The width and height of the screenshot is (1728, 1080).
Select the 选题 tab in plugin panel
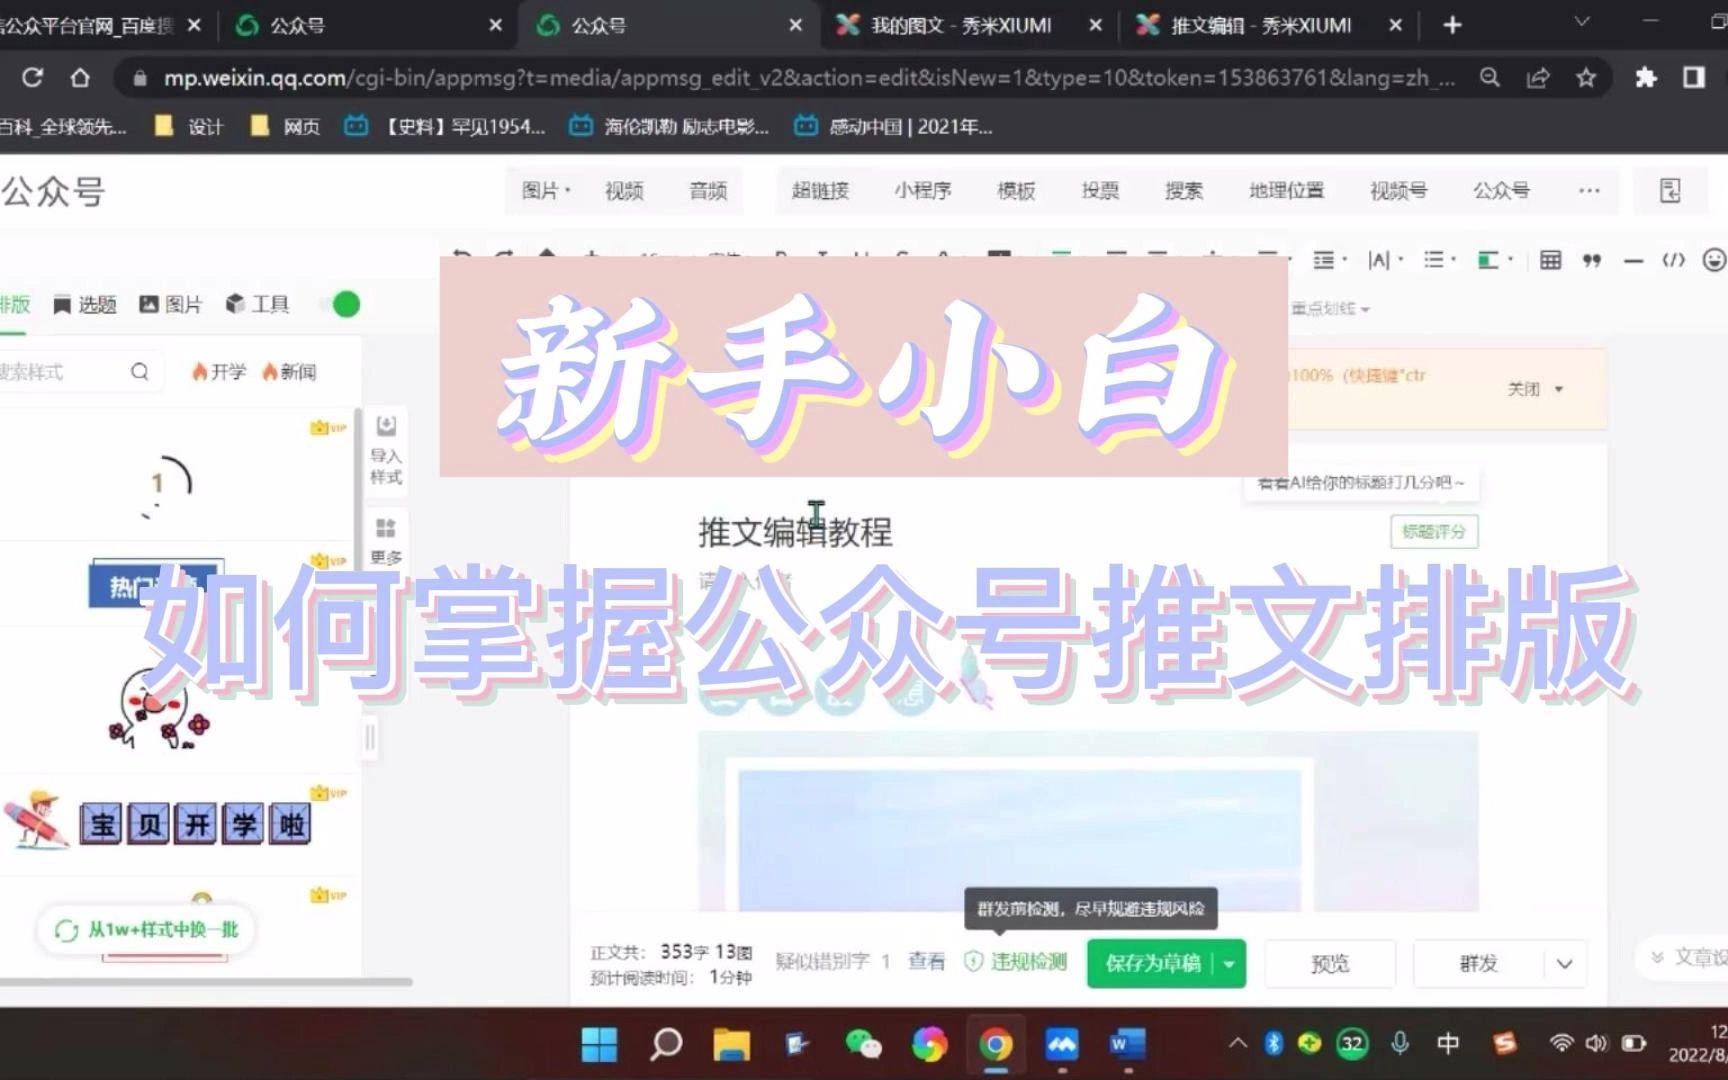click(x=85, y=305)
